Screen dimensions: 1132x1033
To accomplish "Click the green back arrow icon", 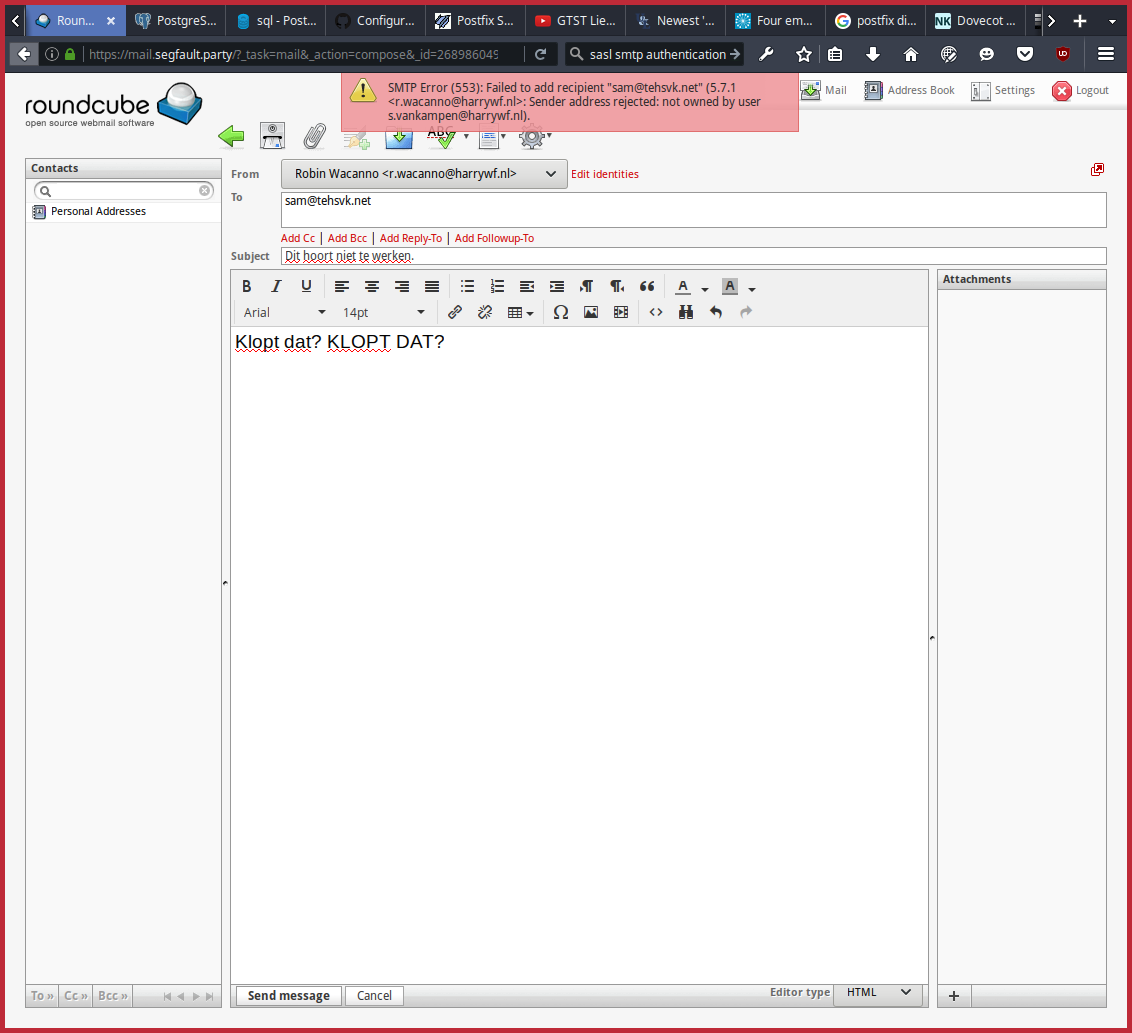I will point(232,136).
